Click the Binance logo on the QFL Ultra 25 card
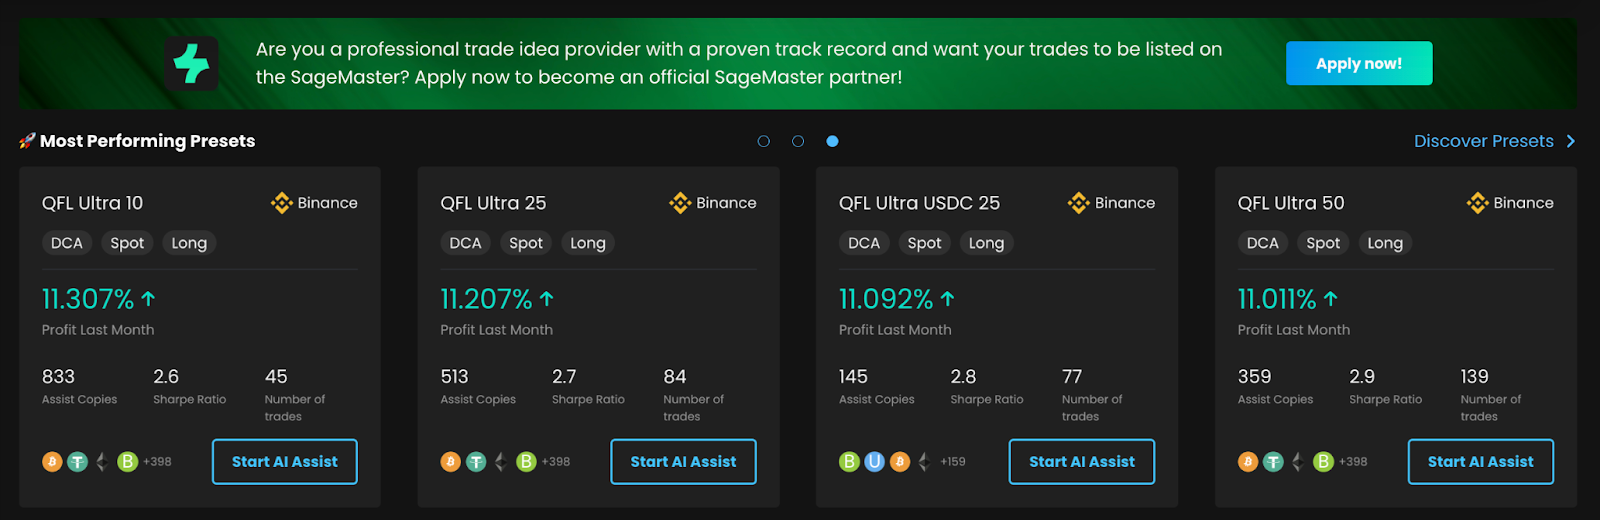This screenshot has width=1600, height=520. click(x=680, y=203)
